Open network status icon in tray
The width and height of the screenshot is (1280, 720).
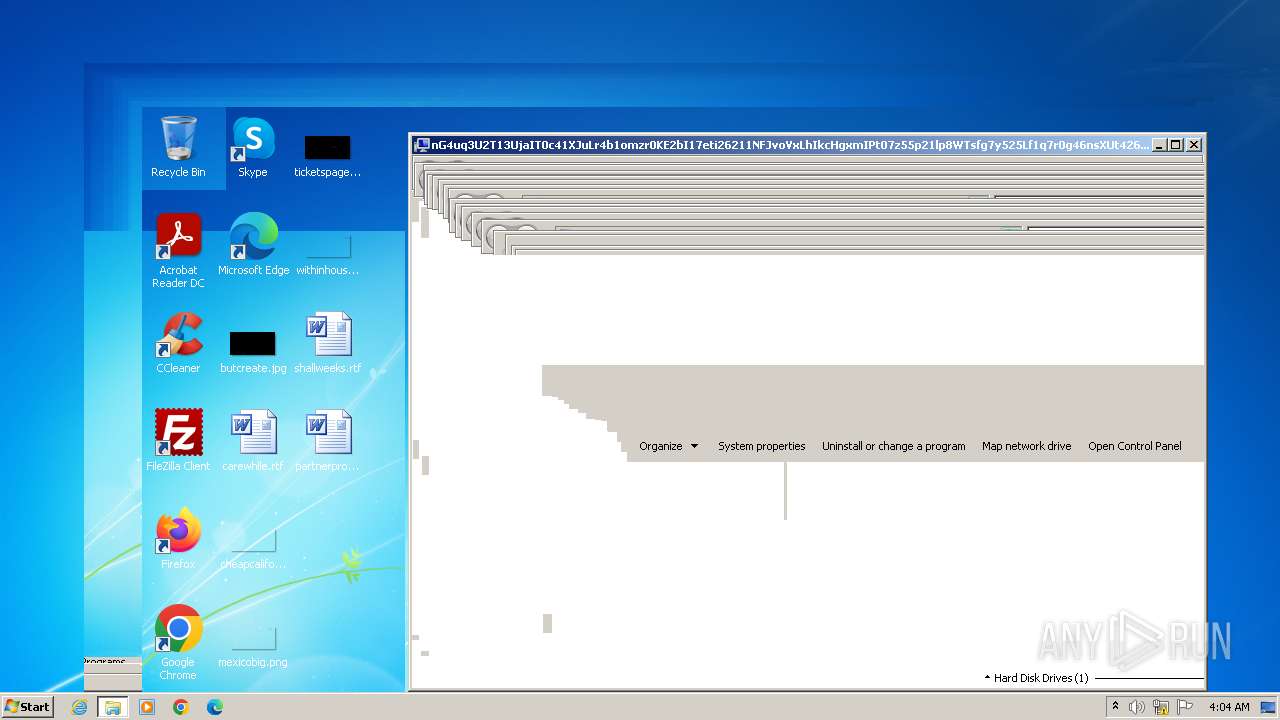pyautogui.click(x=1161, y=707)
